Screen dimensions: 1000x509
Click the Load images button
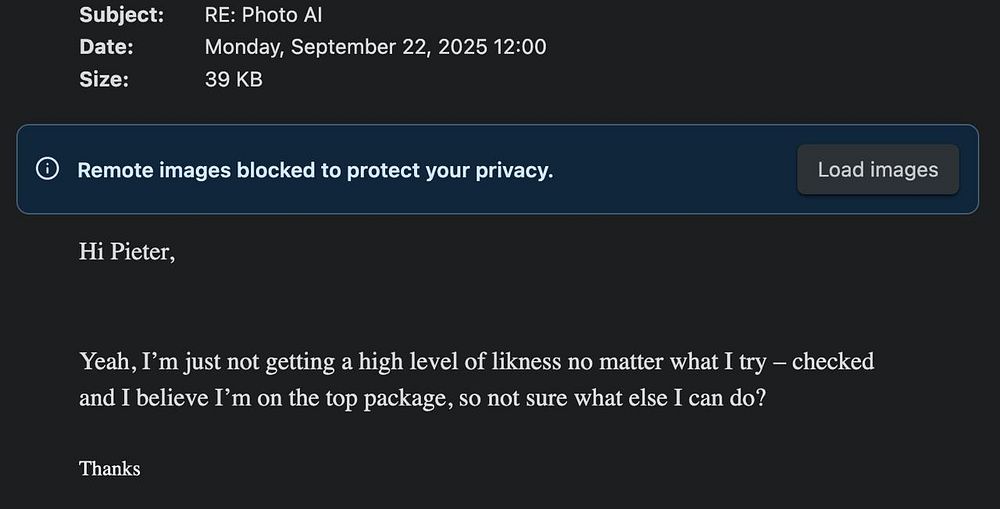(x=877, y=170)
